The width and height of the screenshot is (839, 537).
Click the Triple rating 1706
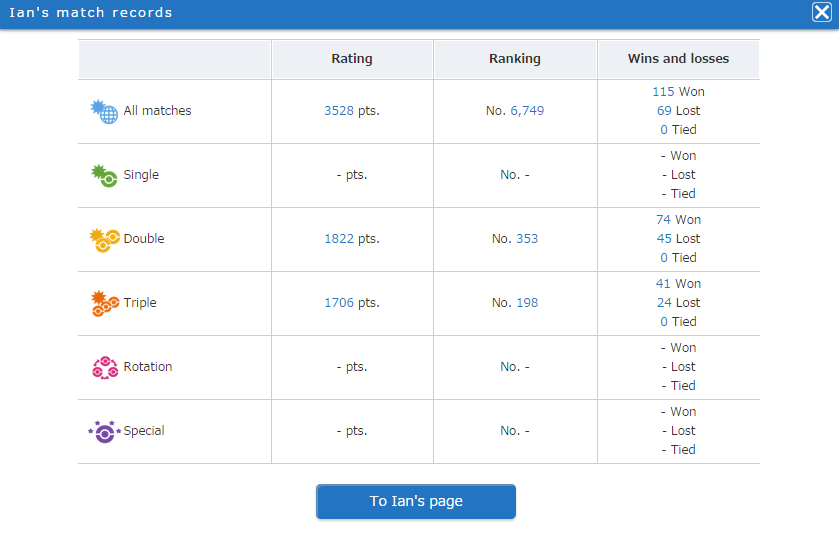pyautogui.click(x=339, y=303)
